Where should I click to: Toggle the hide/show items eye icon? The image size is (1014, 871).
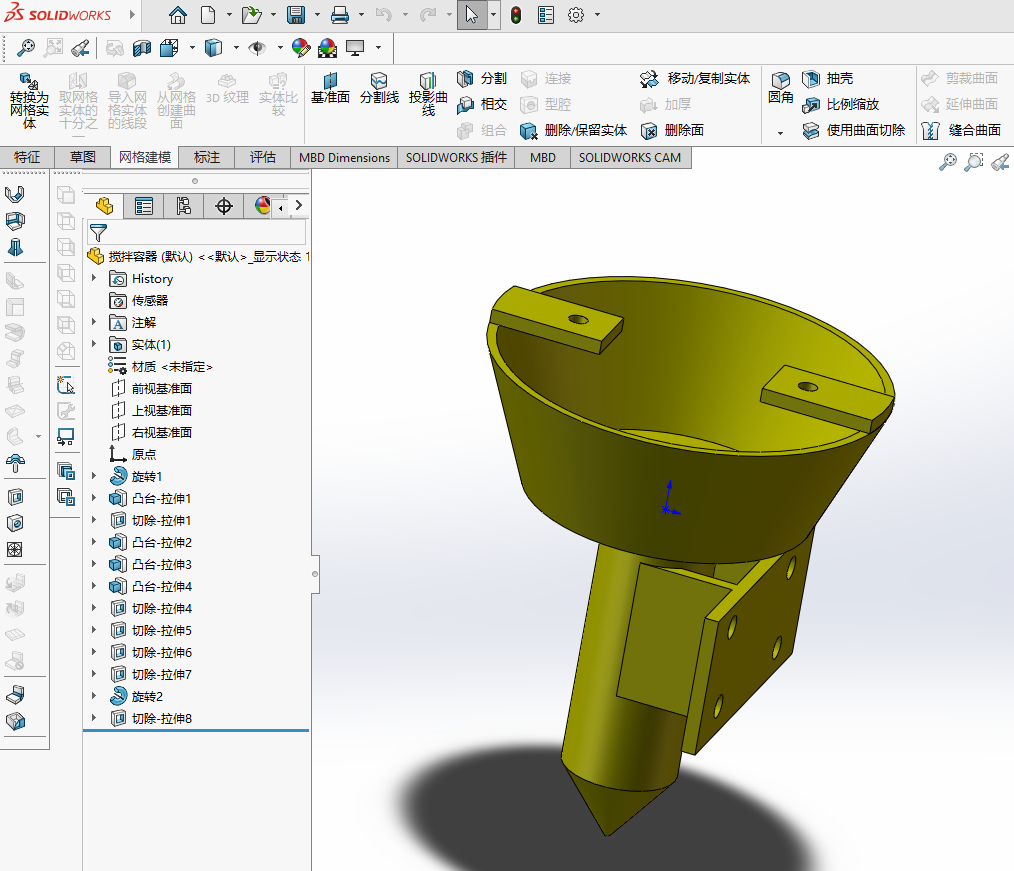(257, 48)
